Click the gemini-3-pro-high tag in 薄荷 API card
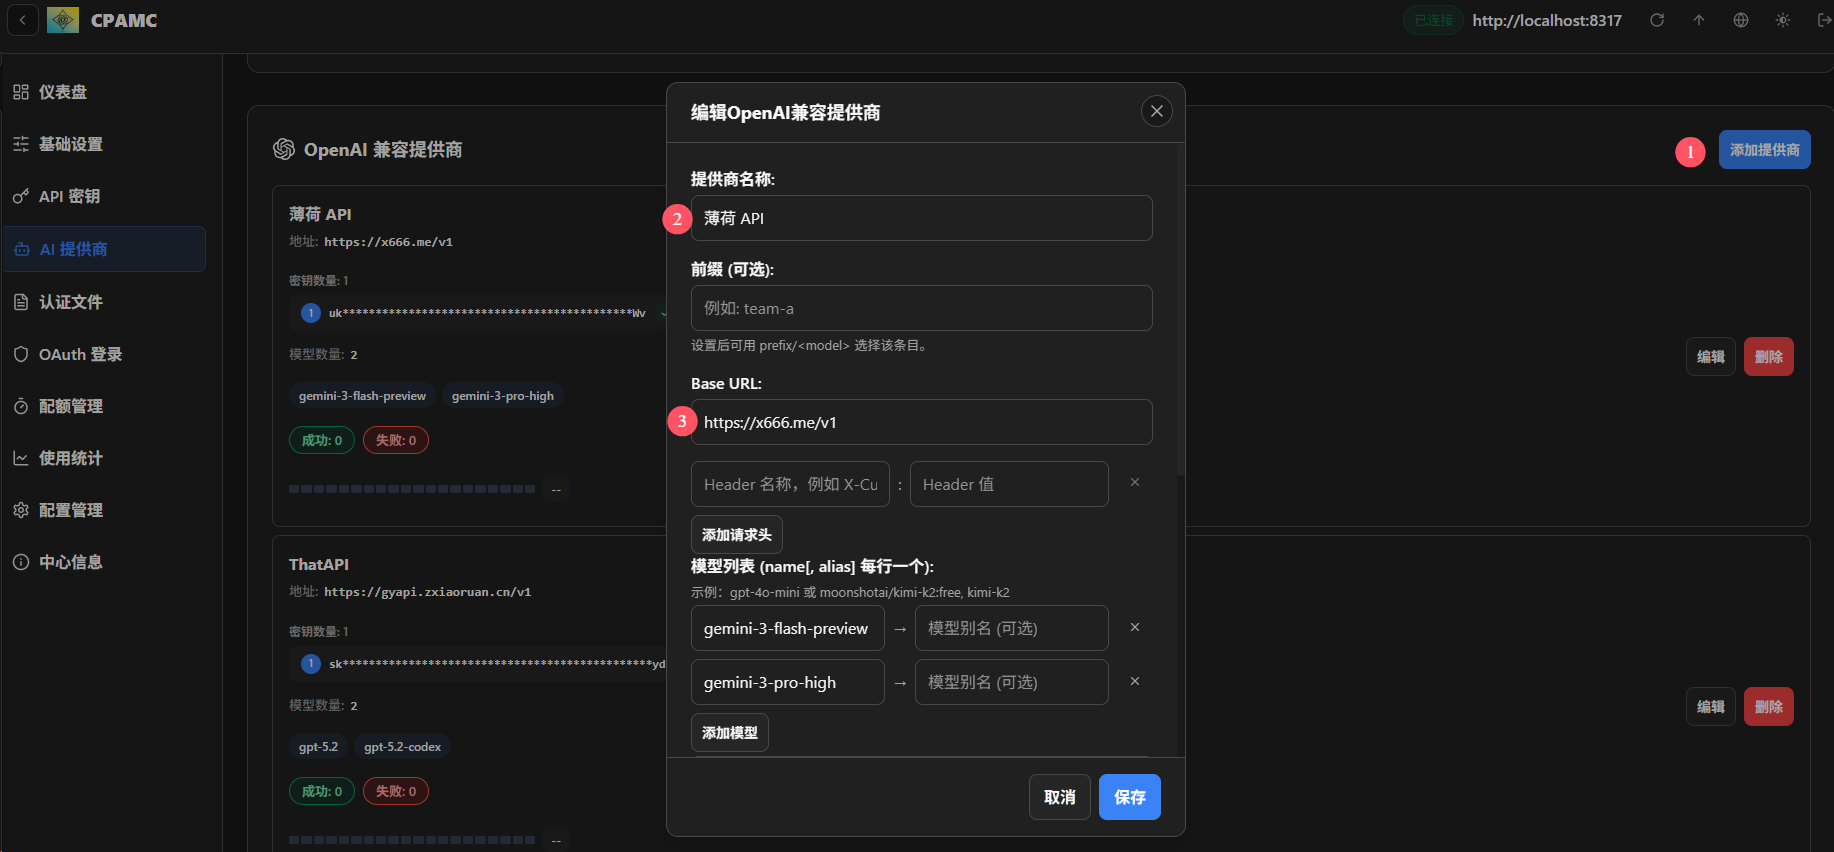Image resolution: width=1834 pixels, height=852 pixels. (x=503, y=396)
